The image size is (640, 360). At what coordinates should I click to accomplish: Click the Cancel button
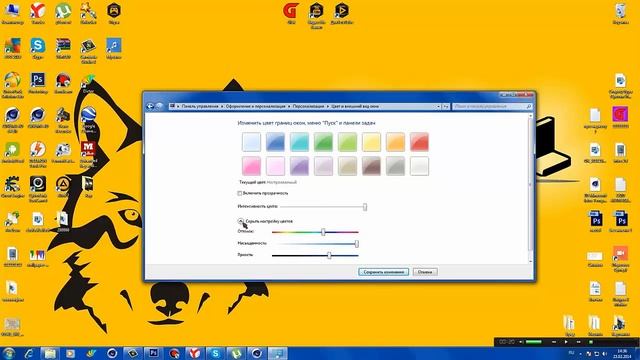pos(425,272)
